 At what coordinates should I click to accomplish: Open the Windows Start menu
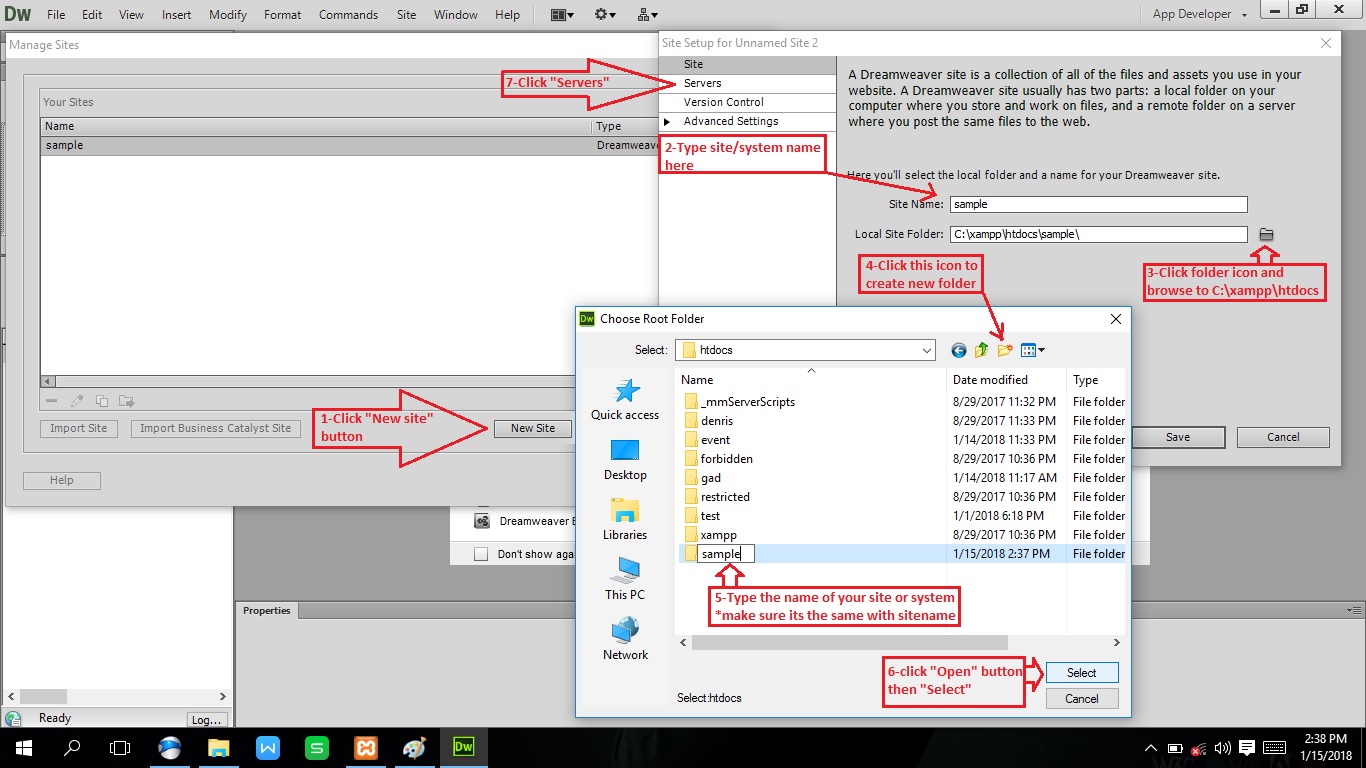point(23,748)
